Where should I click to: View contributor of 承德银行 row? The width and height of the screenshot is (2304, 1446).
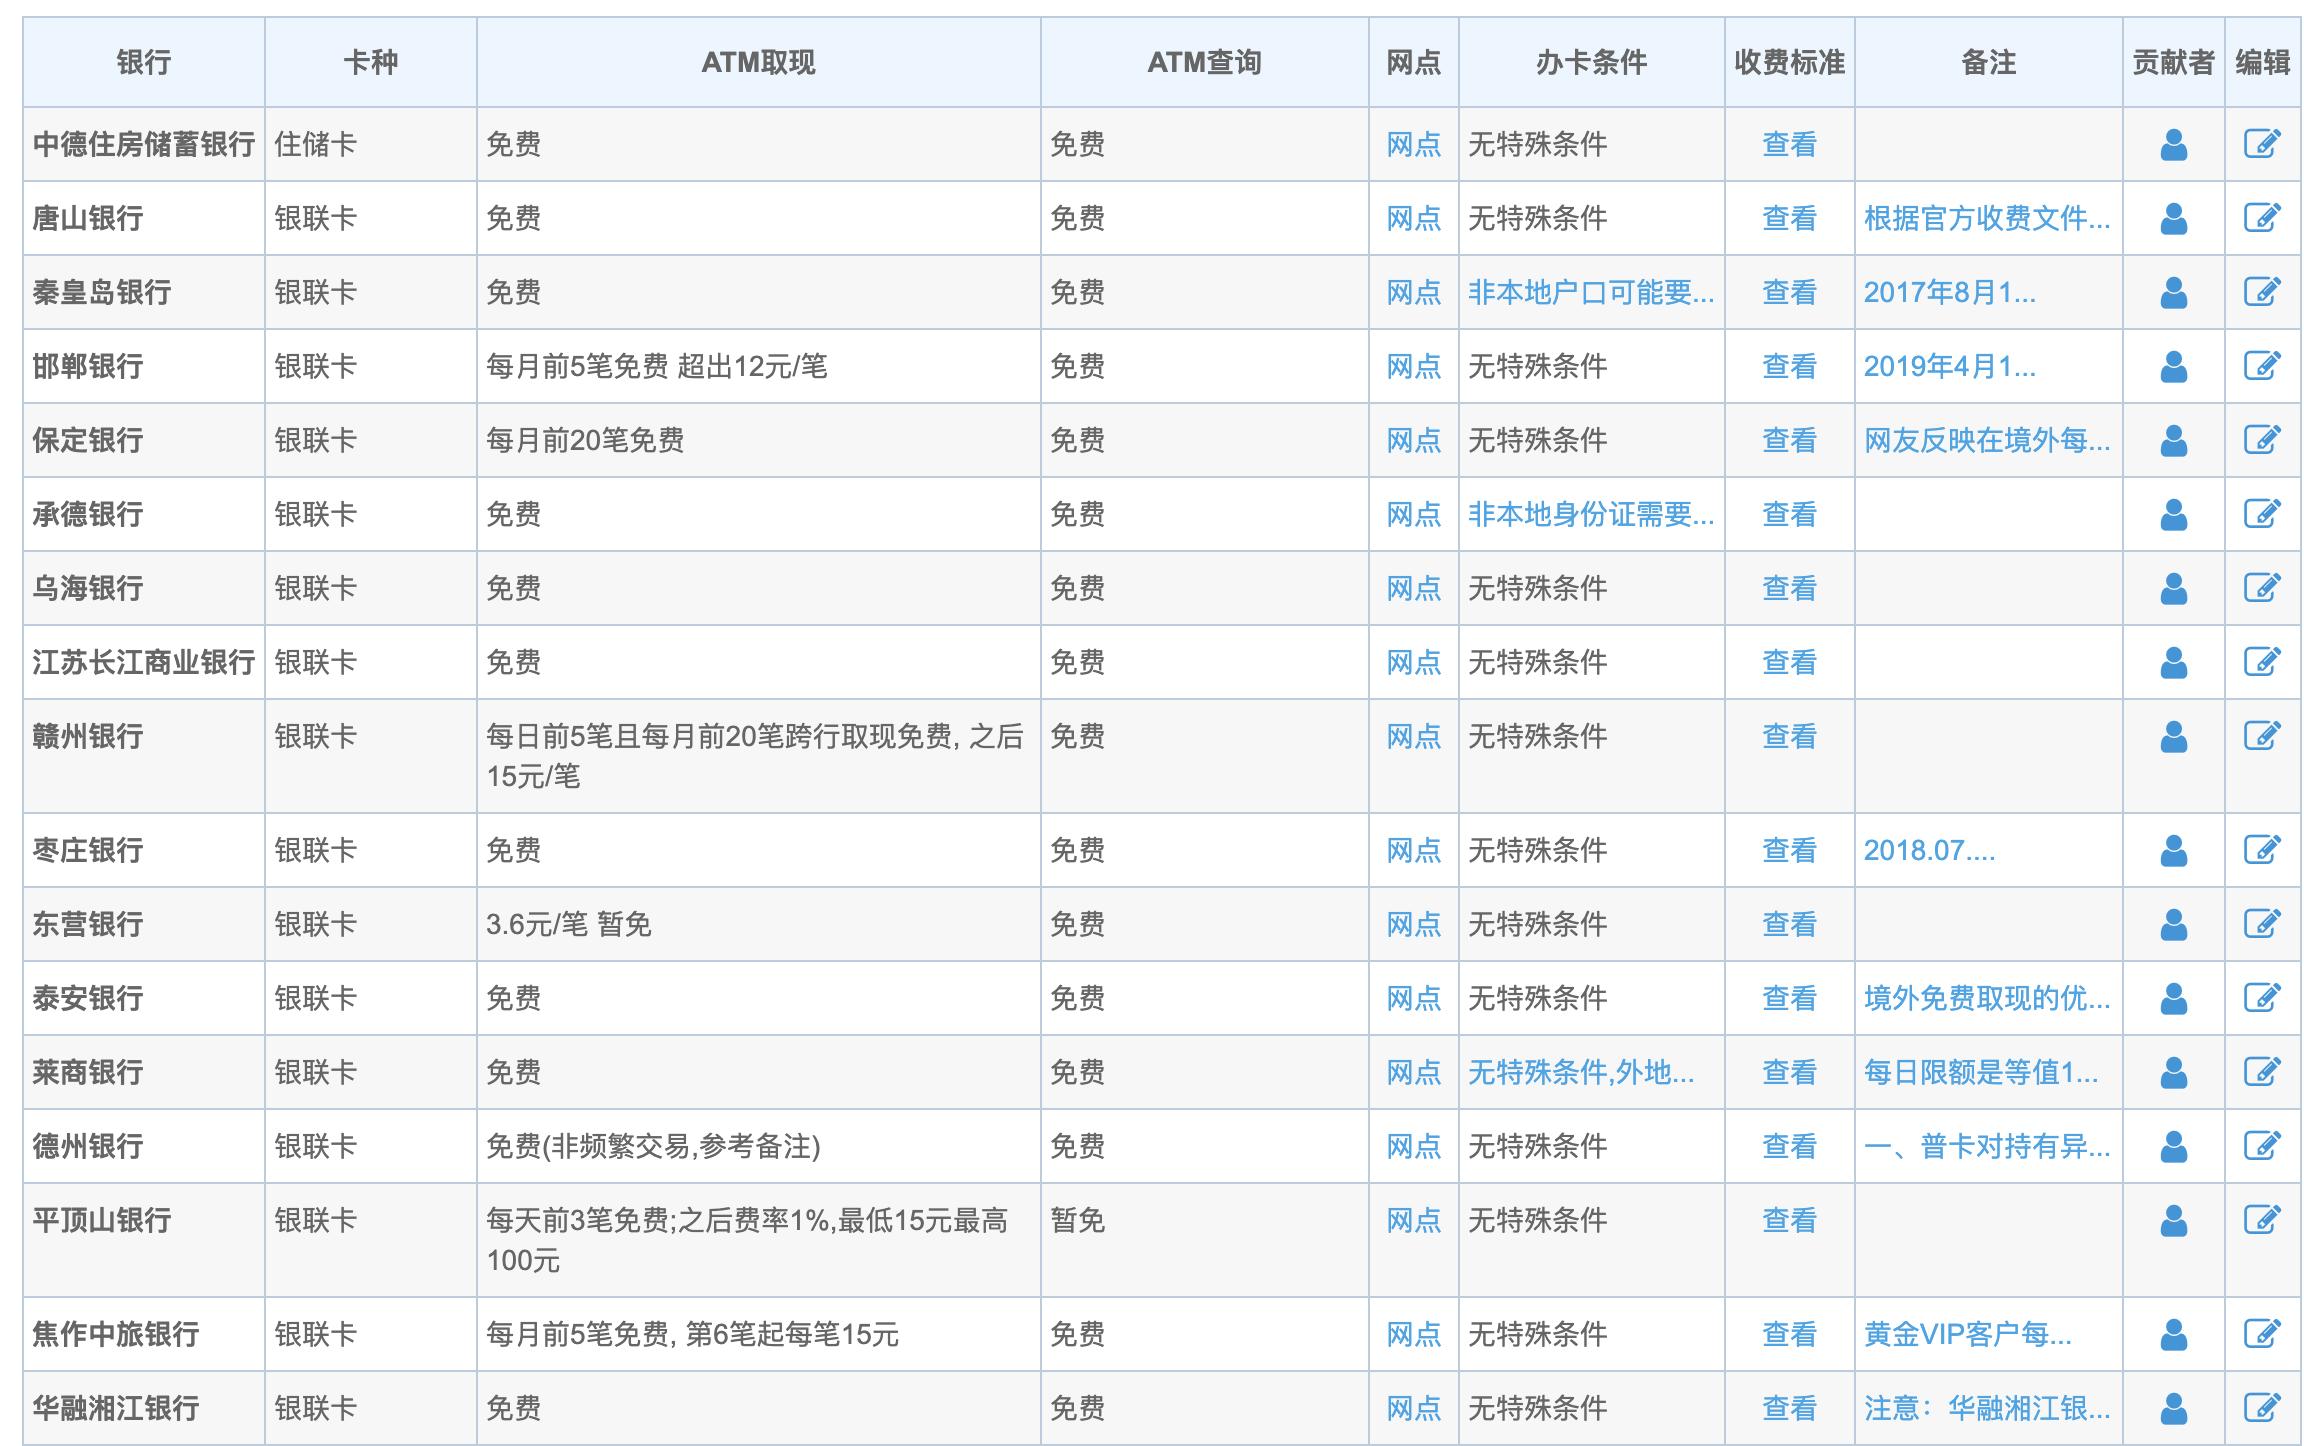[x=2173, y=515]
